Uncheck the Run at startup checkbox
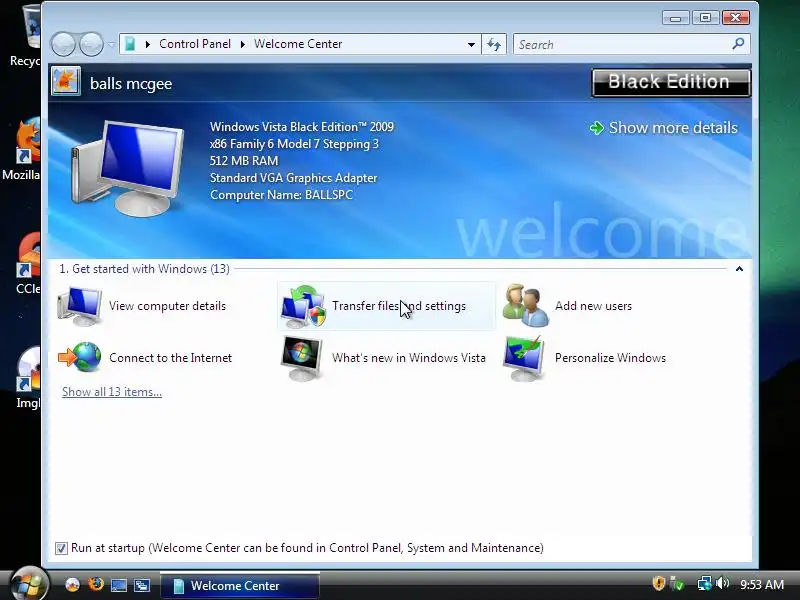 pyautogui.click(x=61, y=548)
